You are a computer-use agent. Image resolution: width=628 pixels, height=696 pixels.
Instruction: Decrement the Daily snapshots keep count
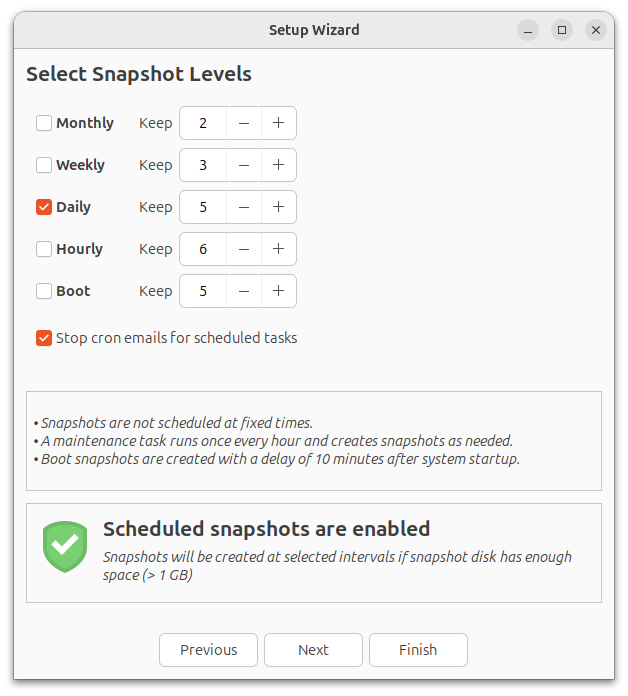pos(243,207)
